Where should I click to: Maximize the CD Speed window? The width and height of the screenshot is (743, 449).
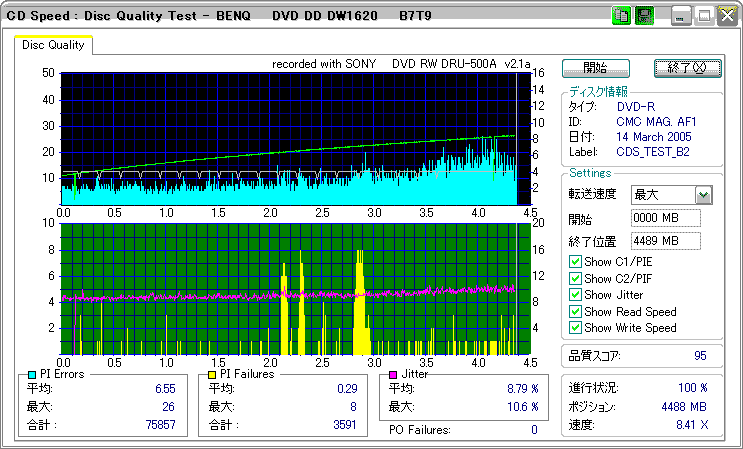[704, 16]
